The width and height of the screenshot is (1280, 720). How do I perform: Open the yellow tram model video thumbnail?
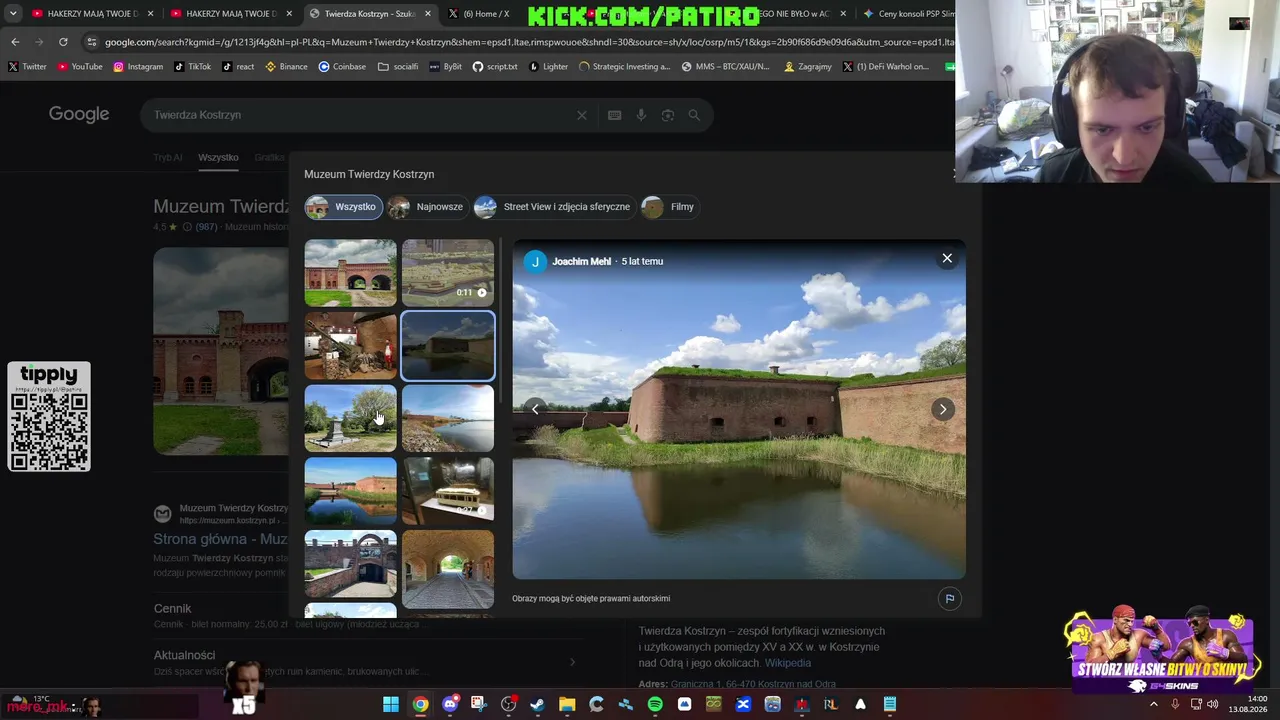tap(448, 491)
